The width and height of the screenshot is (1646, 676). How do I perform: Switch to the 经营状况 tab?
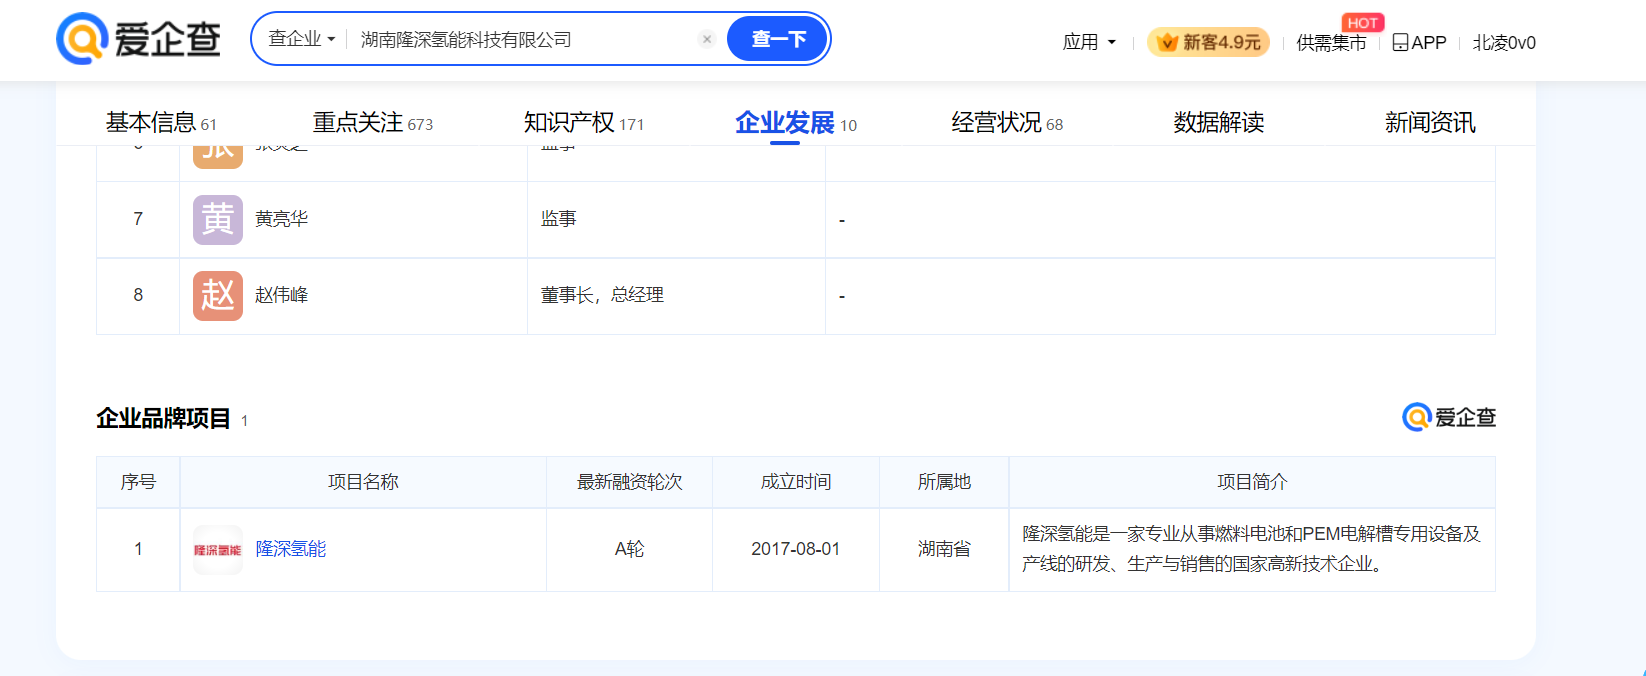[x=1007, y=122]
